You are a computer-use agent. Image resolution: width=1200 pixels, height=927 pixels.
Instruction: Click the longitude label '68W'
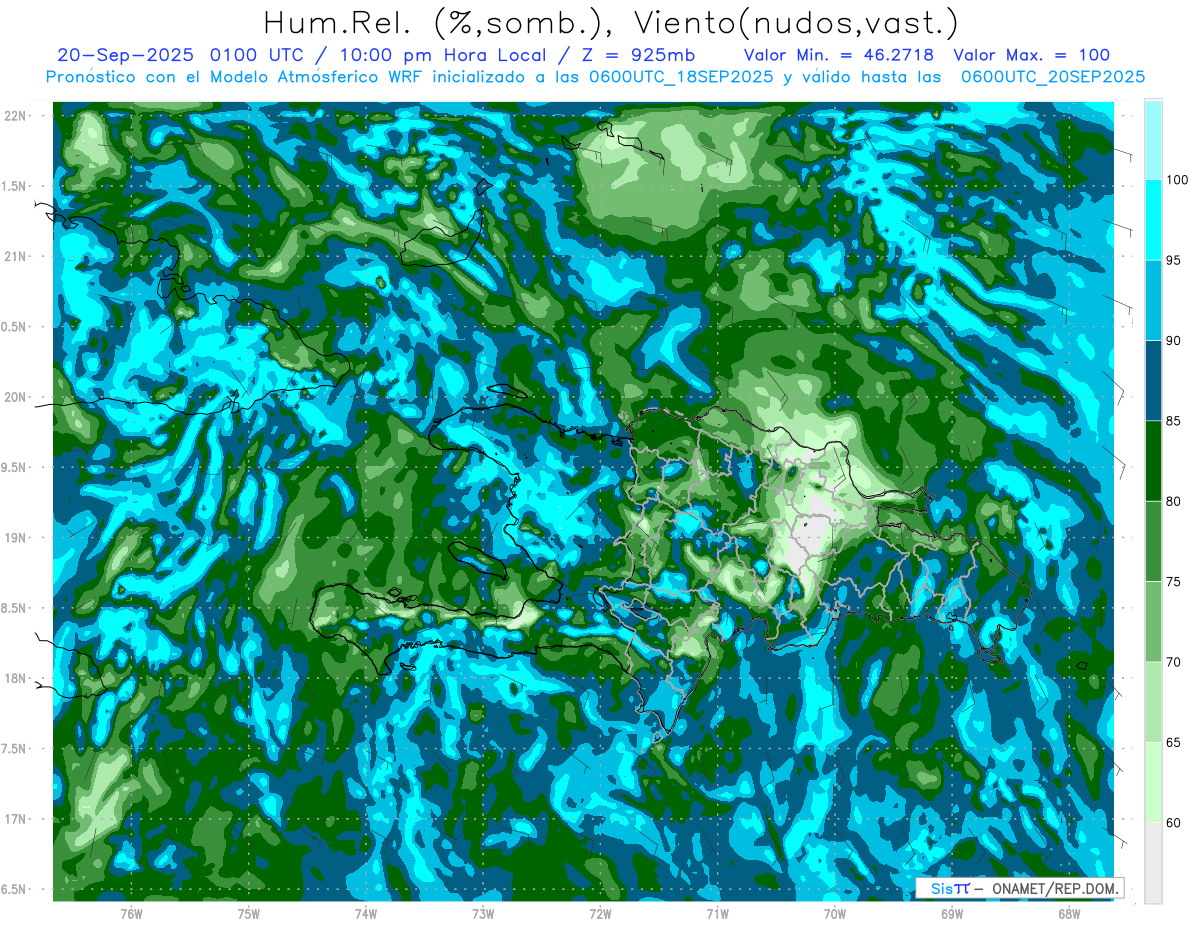click(1069, 913)
